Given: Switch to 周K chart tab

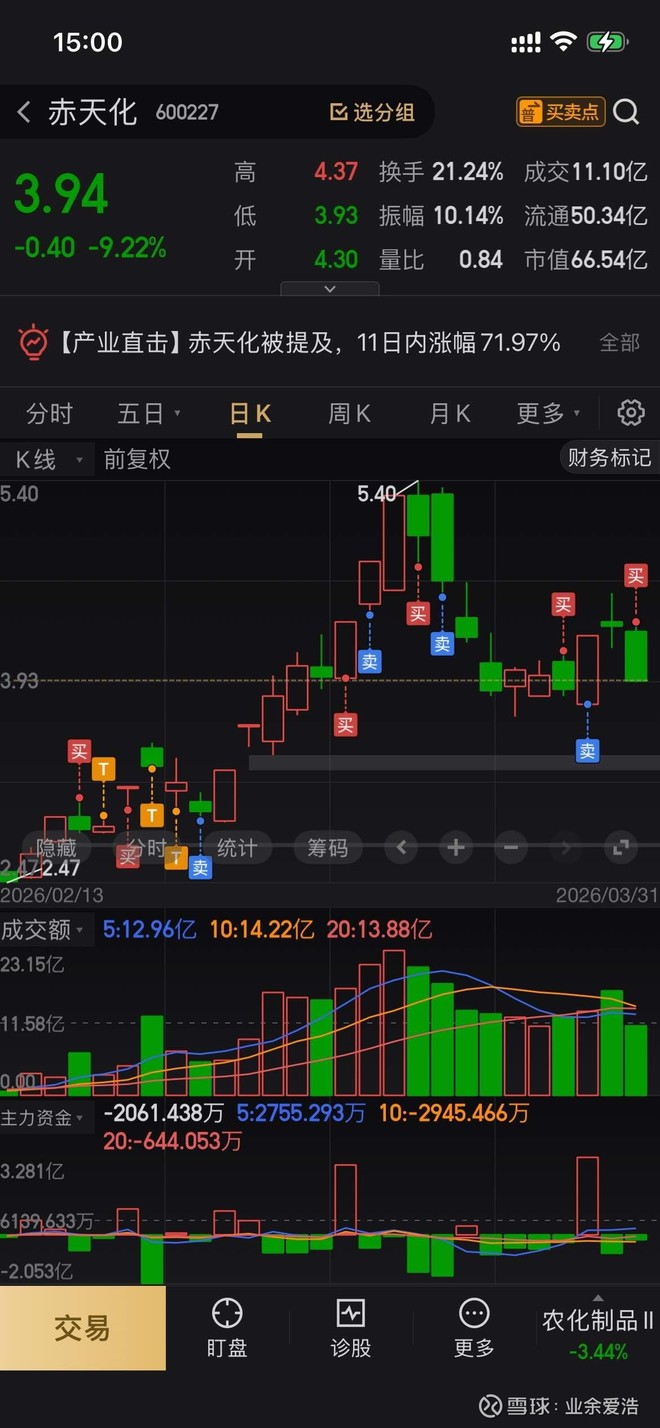Looking at the screenshot, I should pos(350,413).
